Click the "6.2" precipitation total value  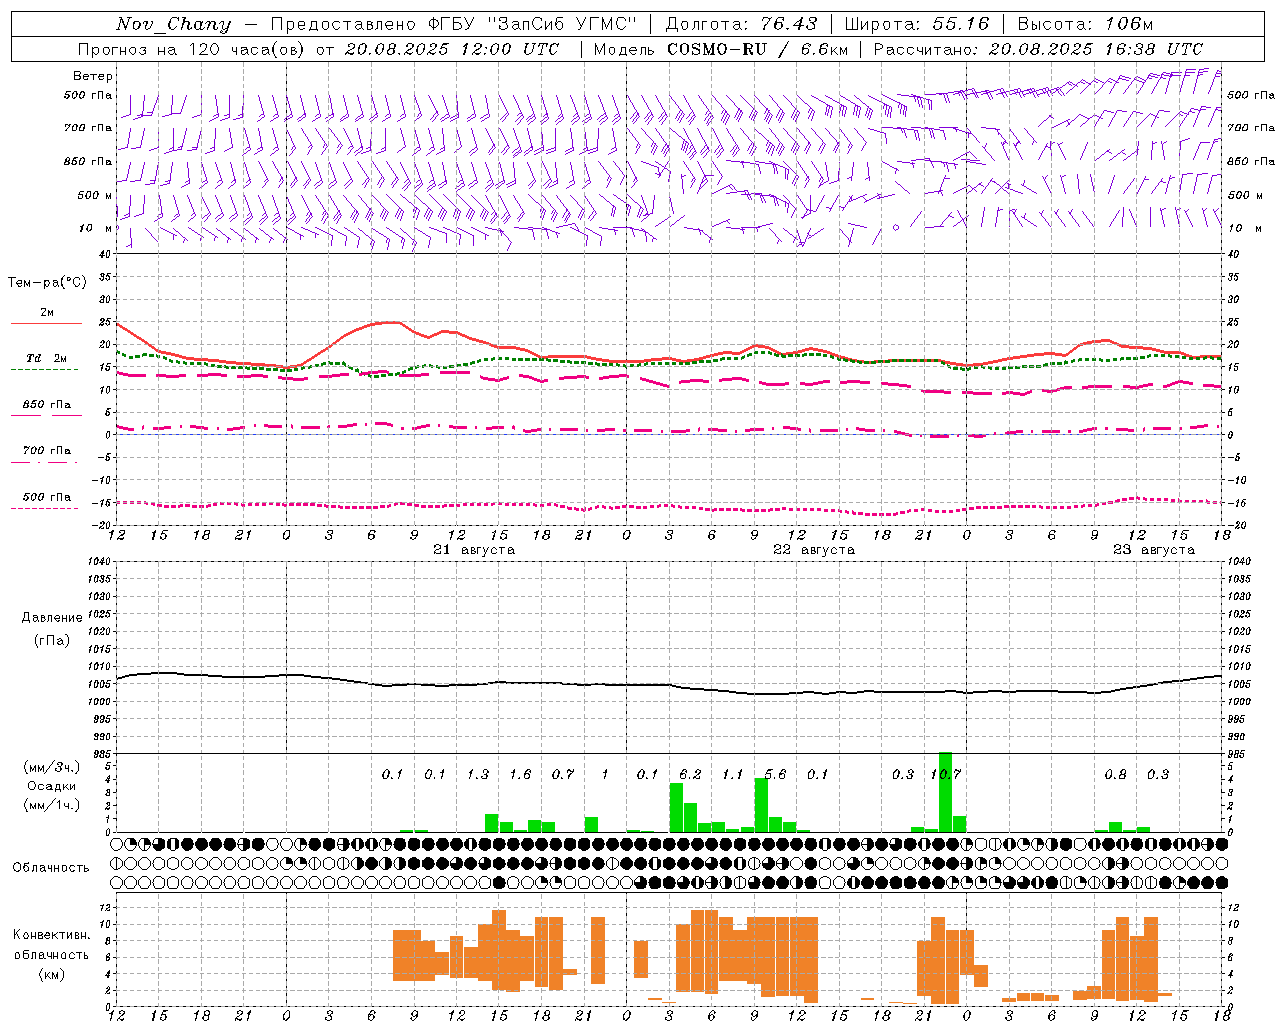coord(690,775)
